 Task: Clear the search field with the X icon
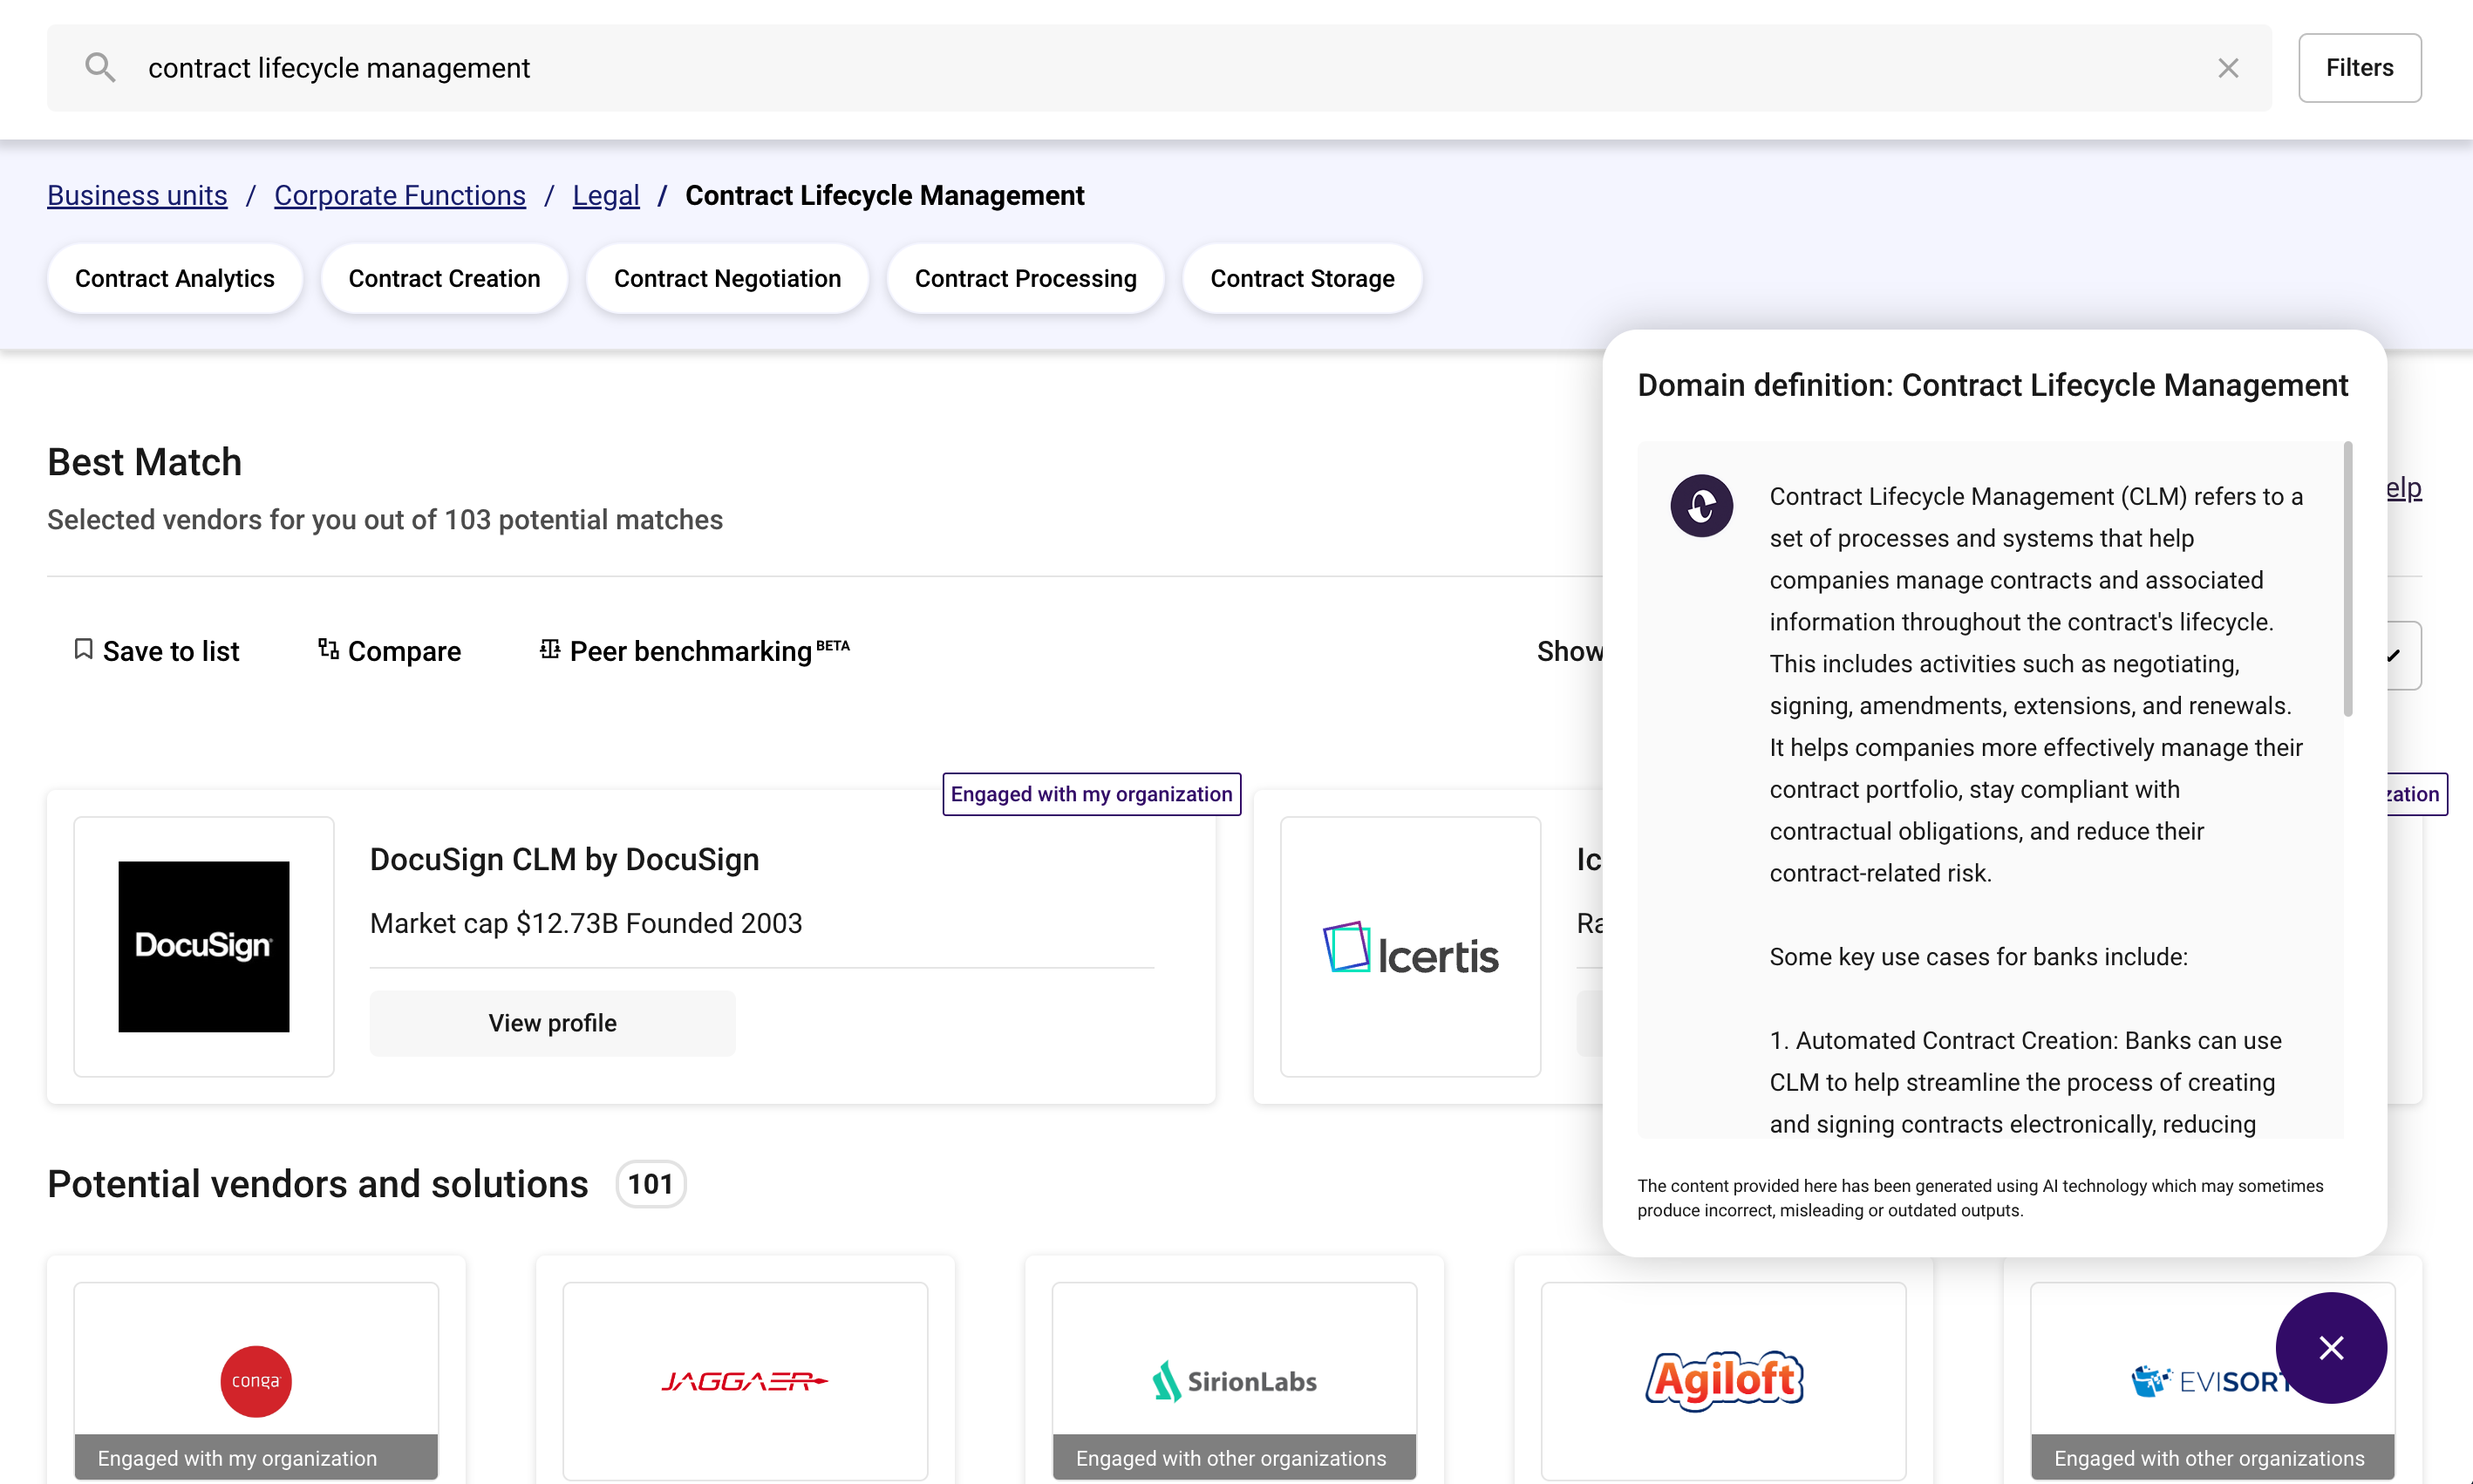click(2228, 68)
